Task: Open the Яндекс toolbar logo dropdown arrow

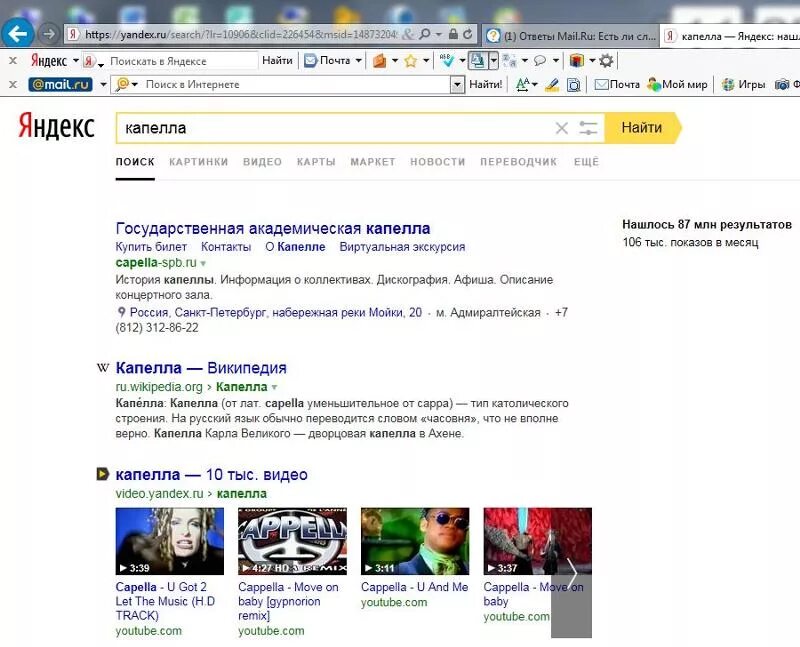Action: click(x=76, y=61)
